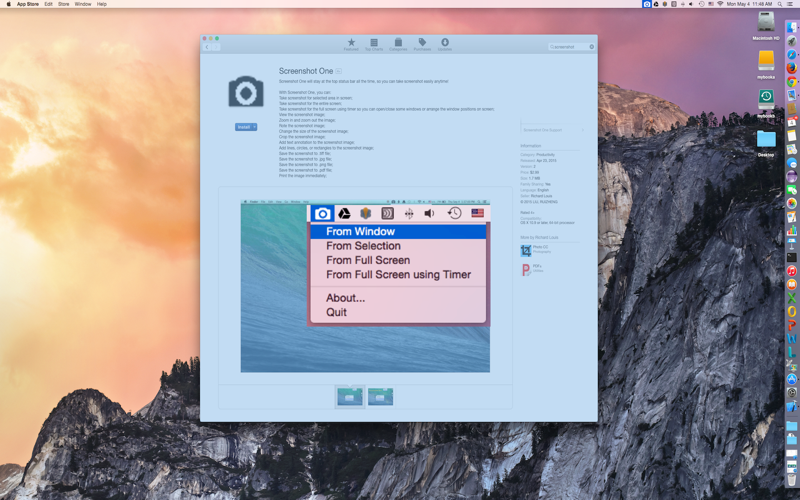Open the Screenshot One Support link

tap(552, 130)
